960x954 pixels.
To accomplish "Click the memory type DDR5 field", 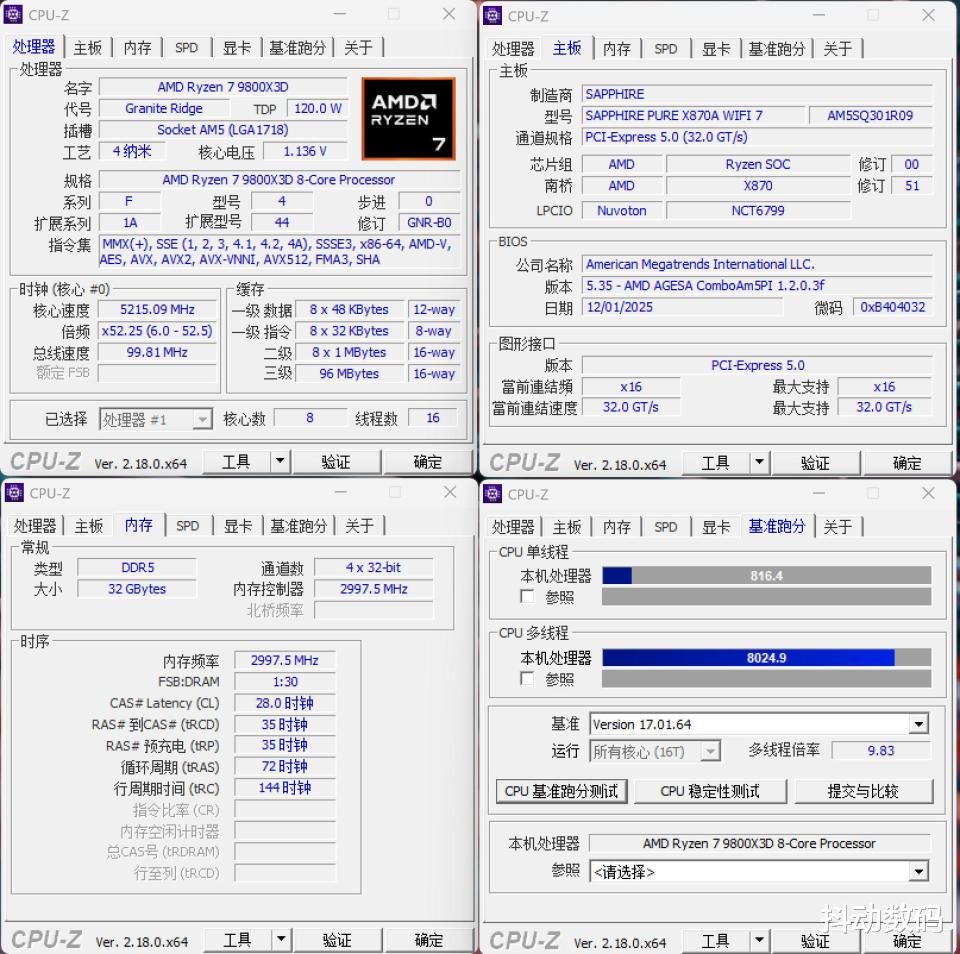I will 137,568.
